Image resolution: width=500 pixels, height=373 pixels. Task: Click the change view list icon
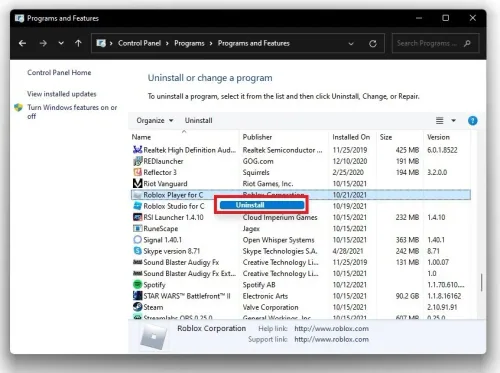click(x=440, y=120)
